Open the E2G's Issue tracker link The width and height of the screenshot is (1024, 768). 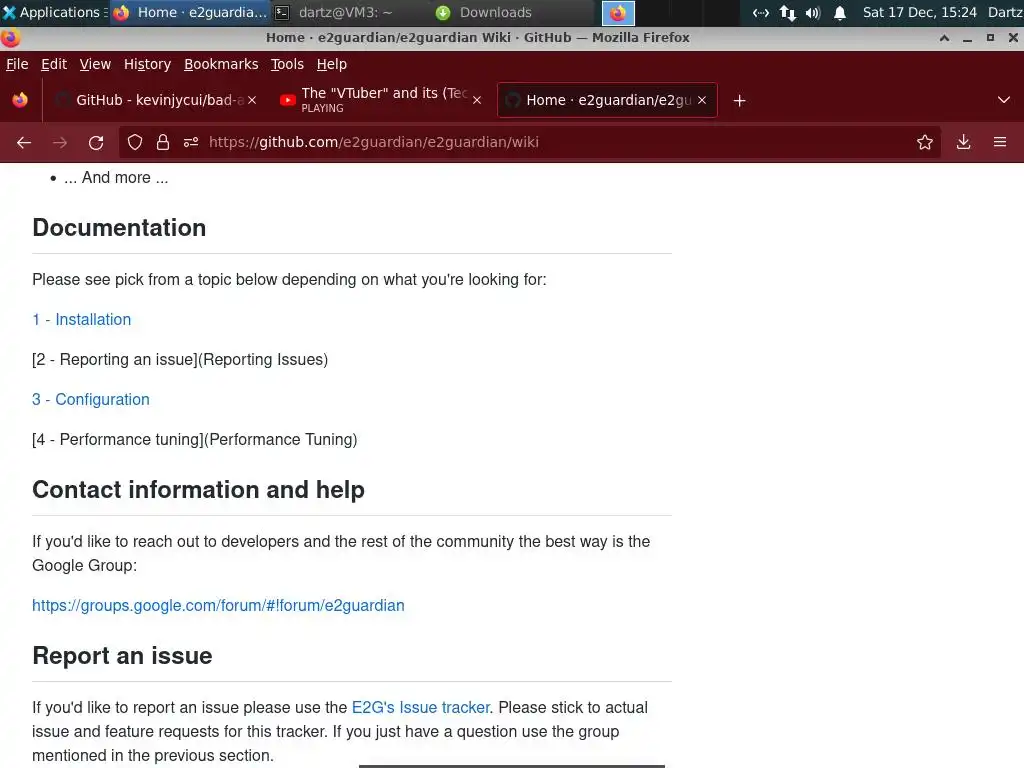coord(421,707)
